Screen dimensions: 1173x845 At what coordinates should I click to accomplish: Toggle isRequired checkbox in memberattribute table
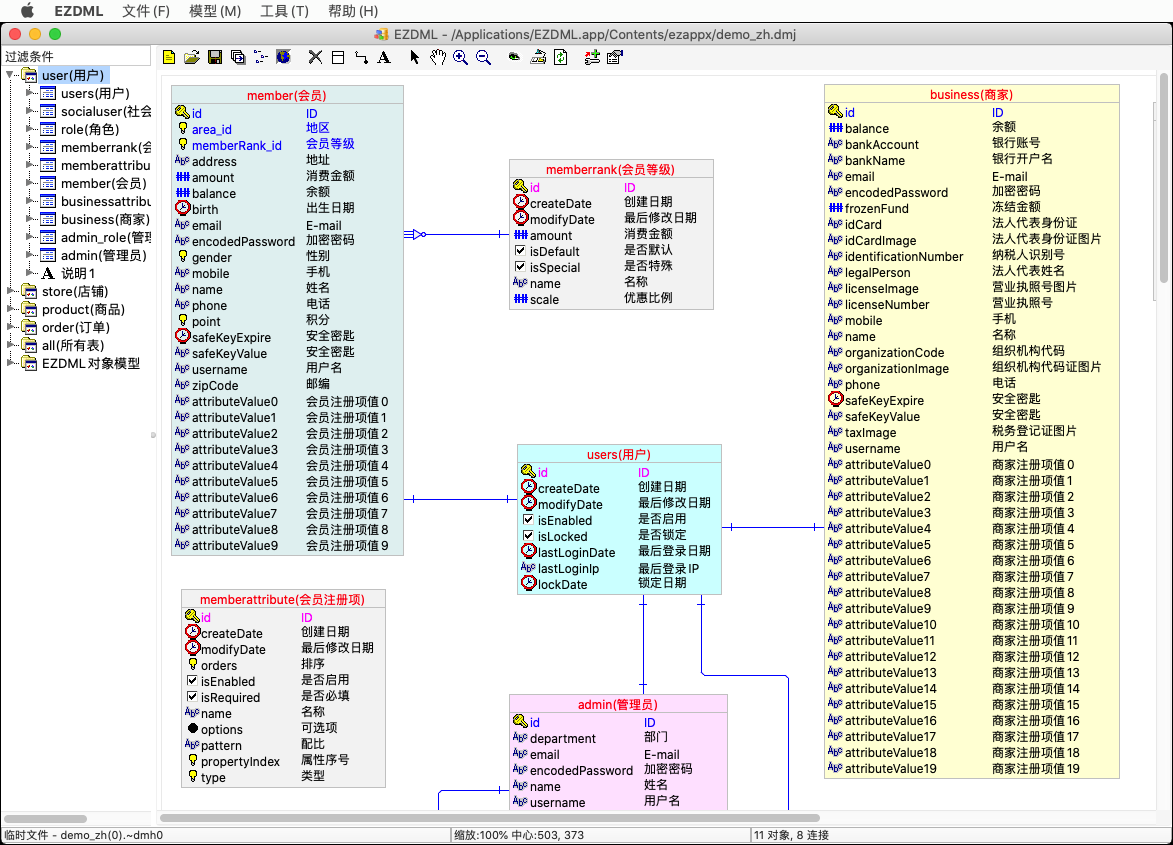(x=192, y=697)
